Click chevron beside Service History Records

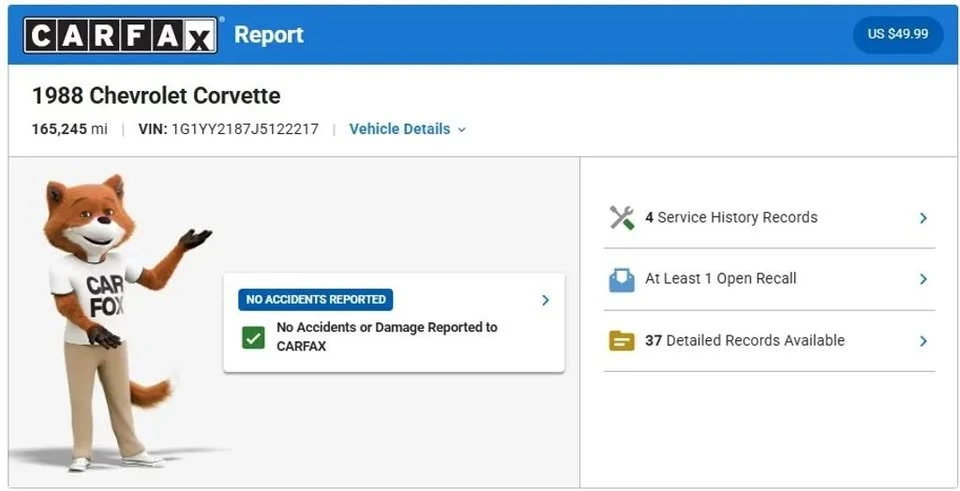pyautogui.click(x=923, y=218)
